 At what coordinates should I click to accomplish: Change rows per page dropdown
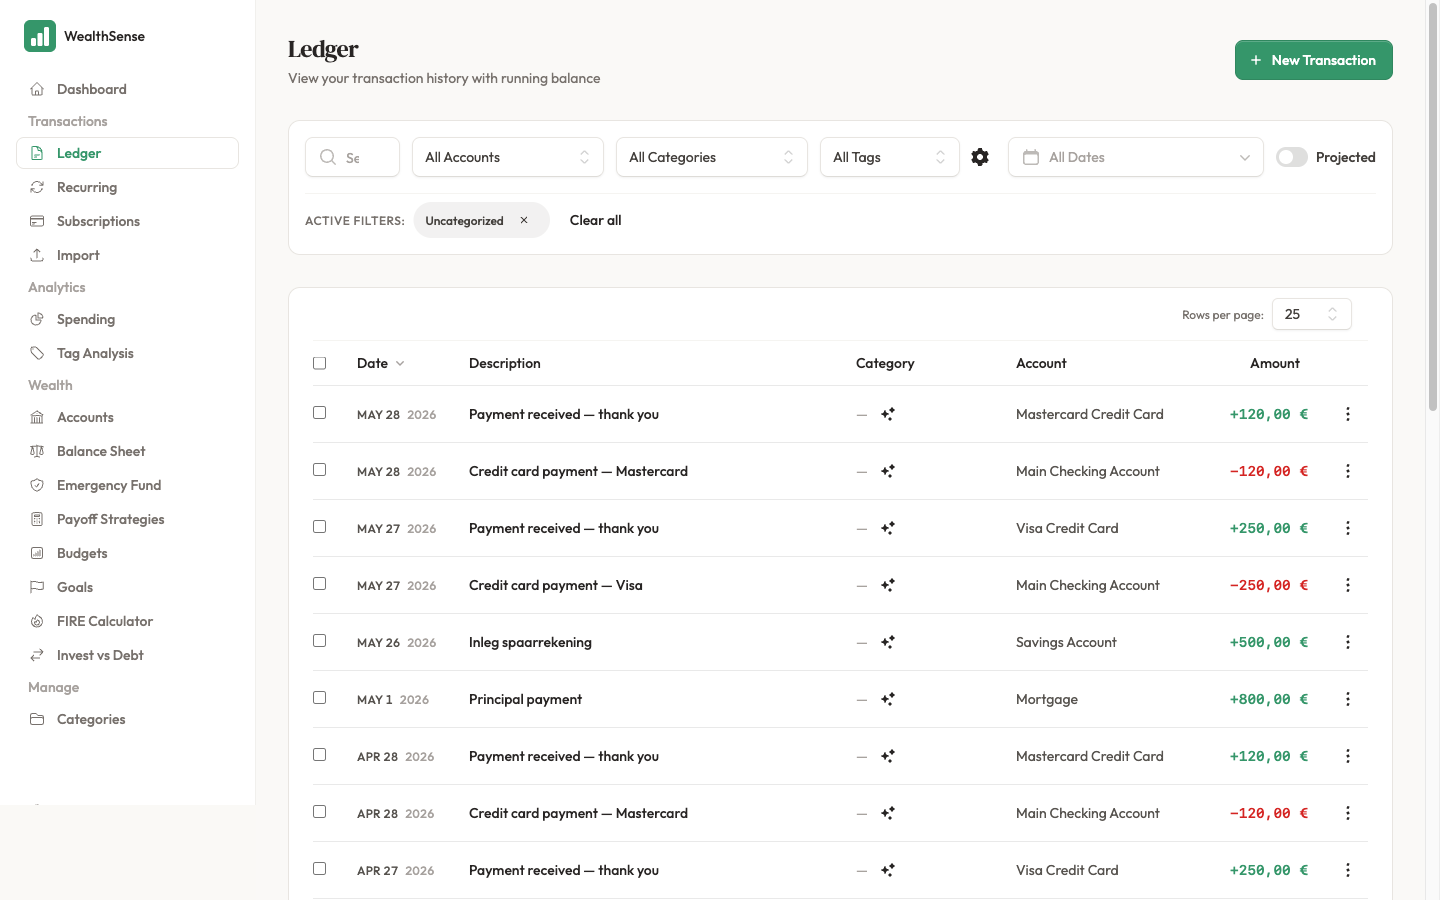click(1312, 314)
